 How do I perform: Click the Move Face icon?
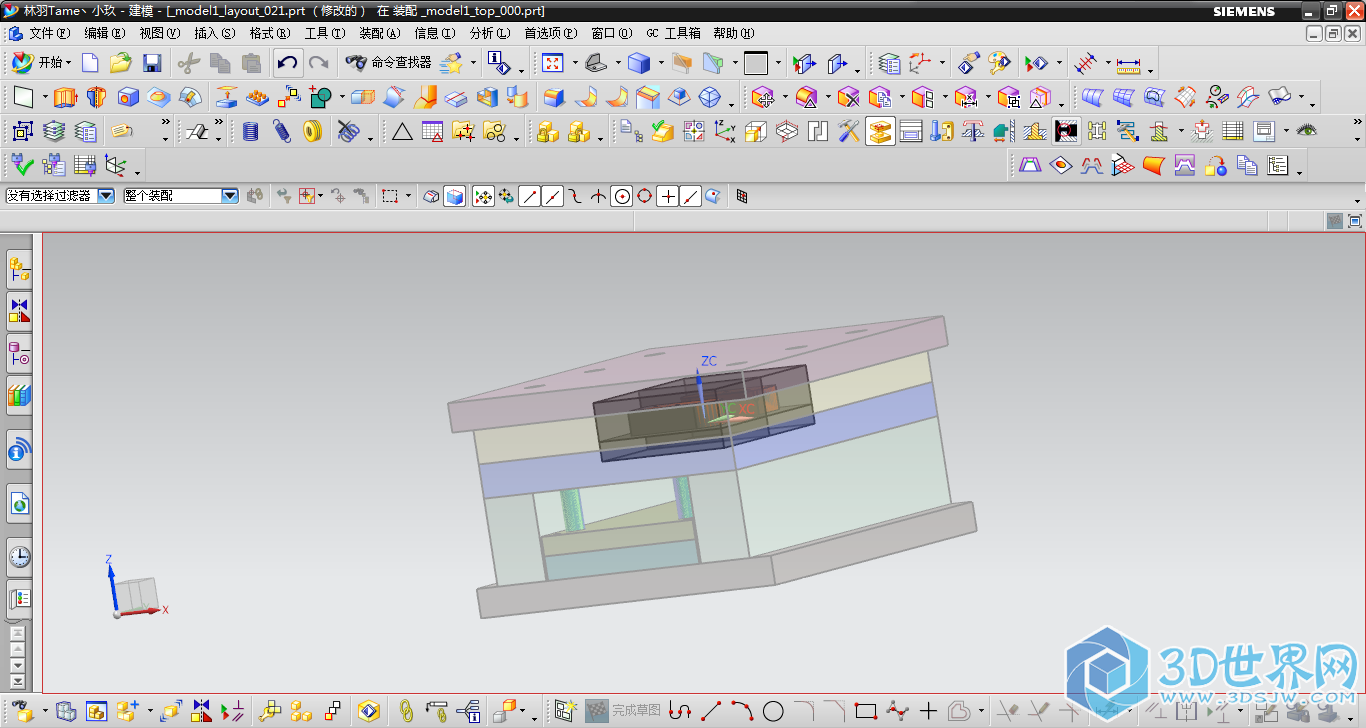[763, 97]
